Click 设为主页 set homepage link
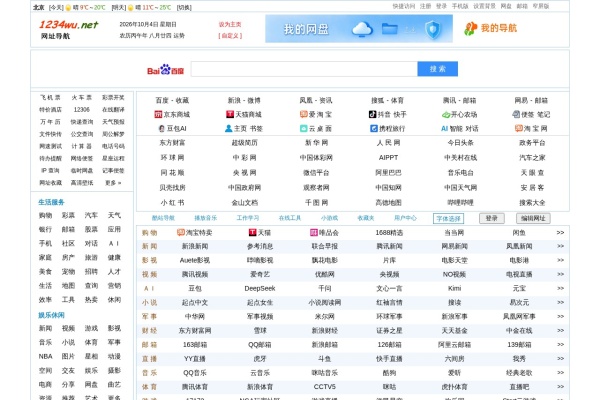The height and width of the screenshot is (400, 600). pyautogui.click(x=230, y=24)
